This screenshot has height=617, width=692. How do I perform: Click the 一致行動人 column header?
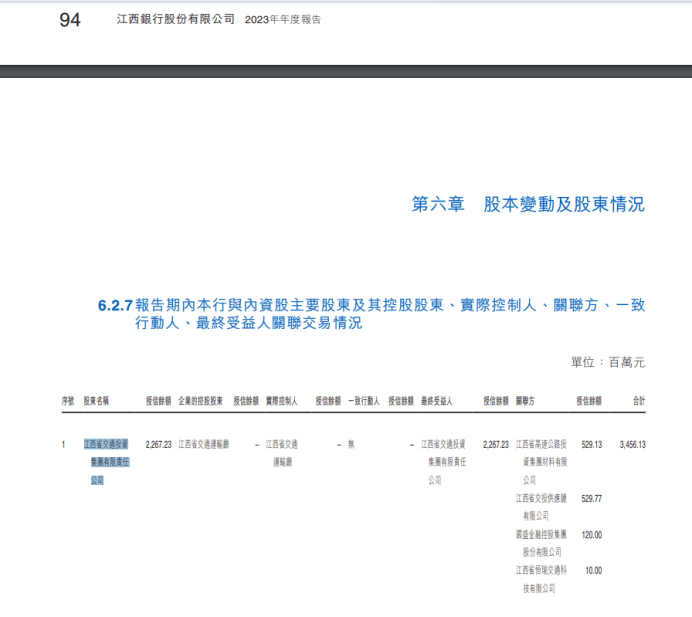pyautogui.click(x=364, y=401)
